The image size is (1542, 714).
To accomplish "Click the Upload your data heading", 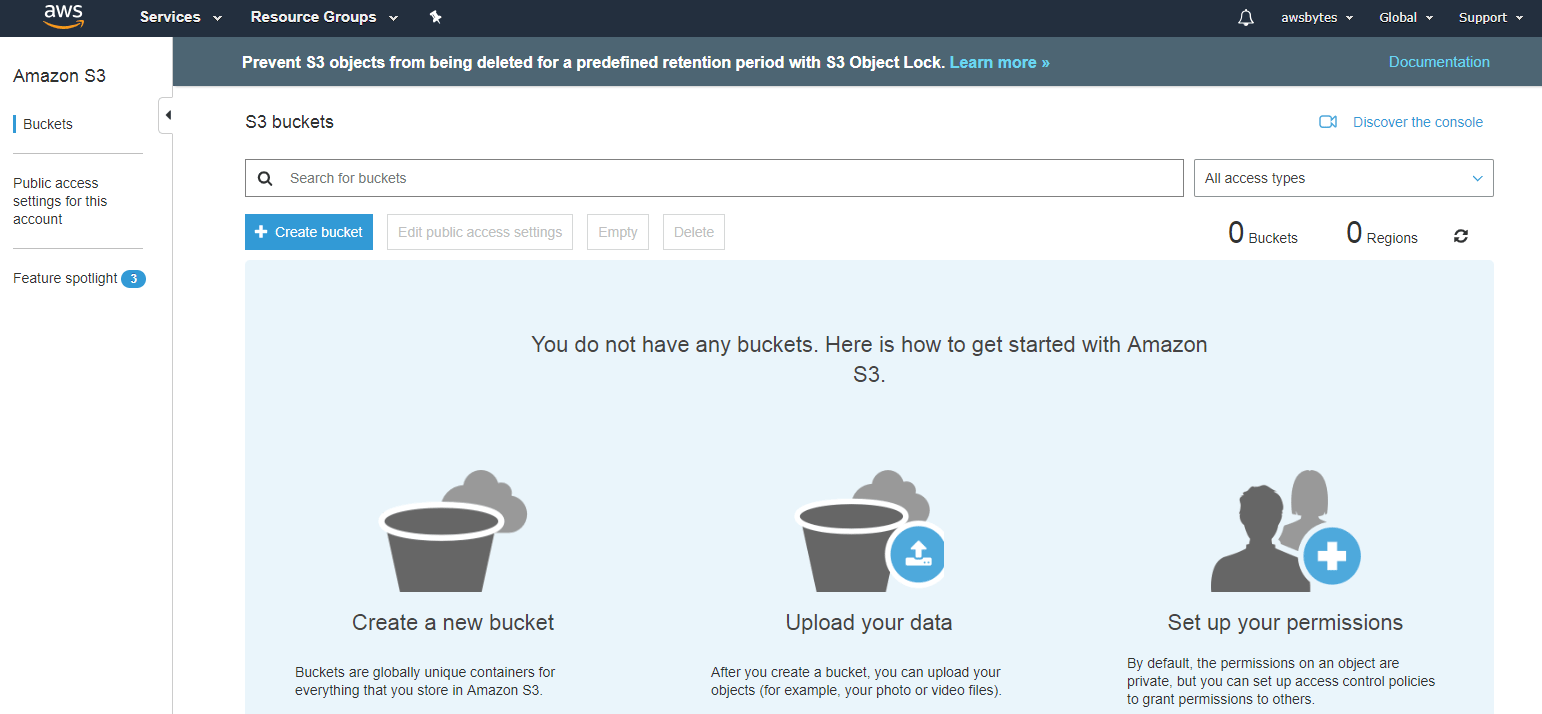I will point(869,622).
